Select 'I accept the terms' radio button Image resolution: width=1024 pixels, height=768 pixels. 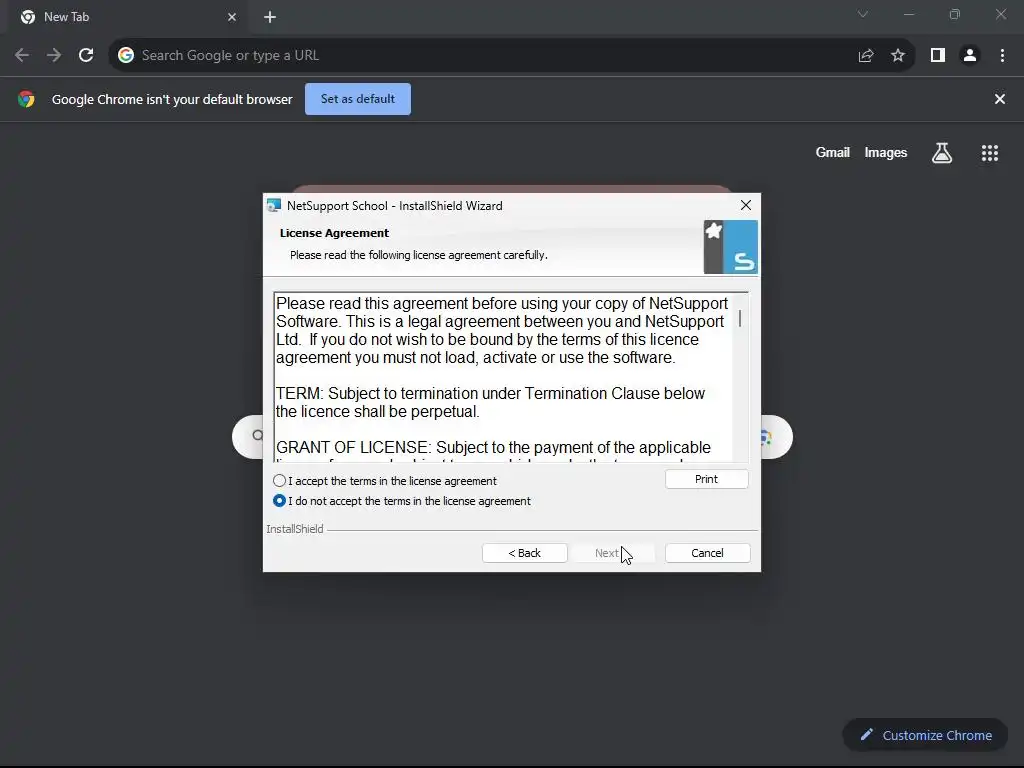[x=280, y=481]
